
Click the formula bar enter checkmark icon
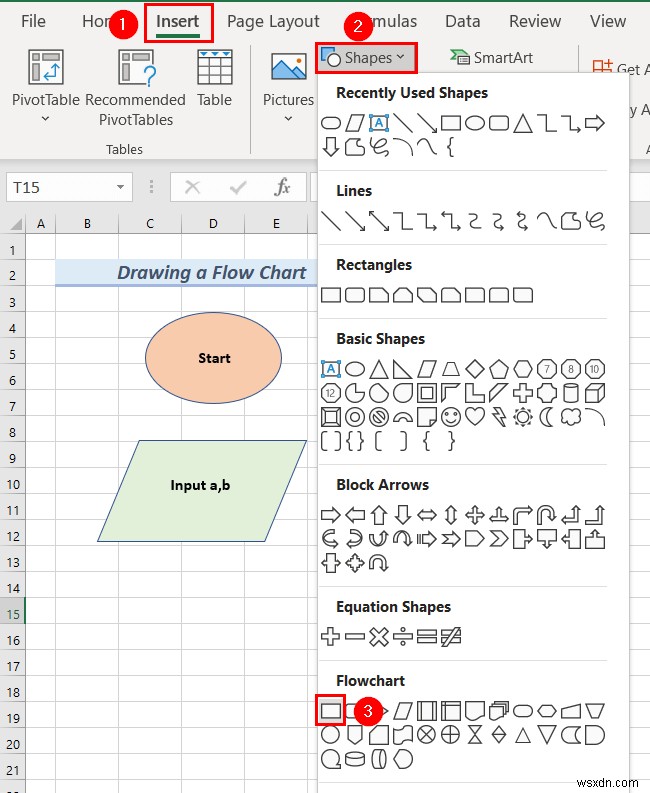tap(237, 188)
